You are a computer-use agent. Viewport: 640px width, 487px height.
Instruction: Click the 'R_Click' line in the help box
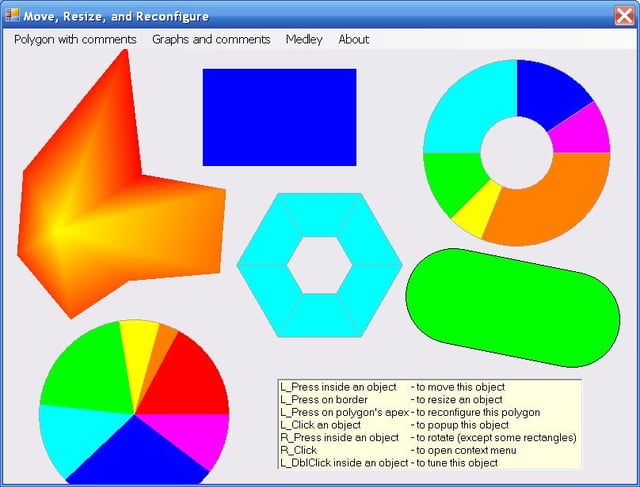(x=299, y=450)
